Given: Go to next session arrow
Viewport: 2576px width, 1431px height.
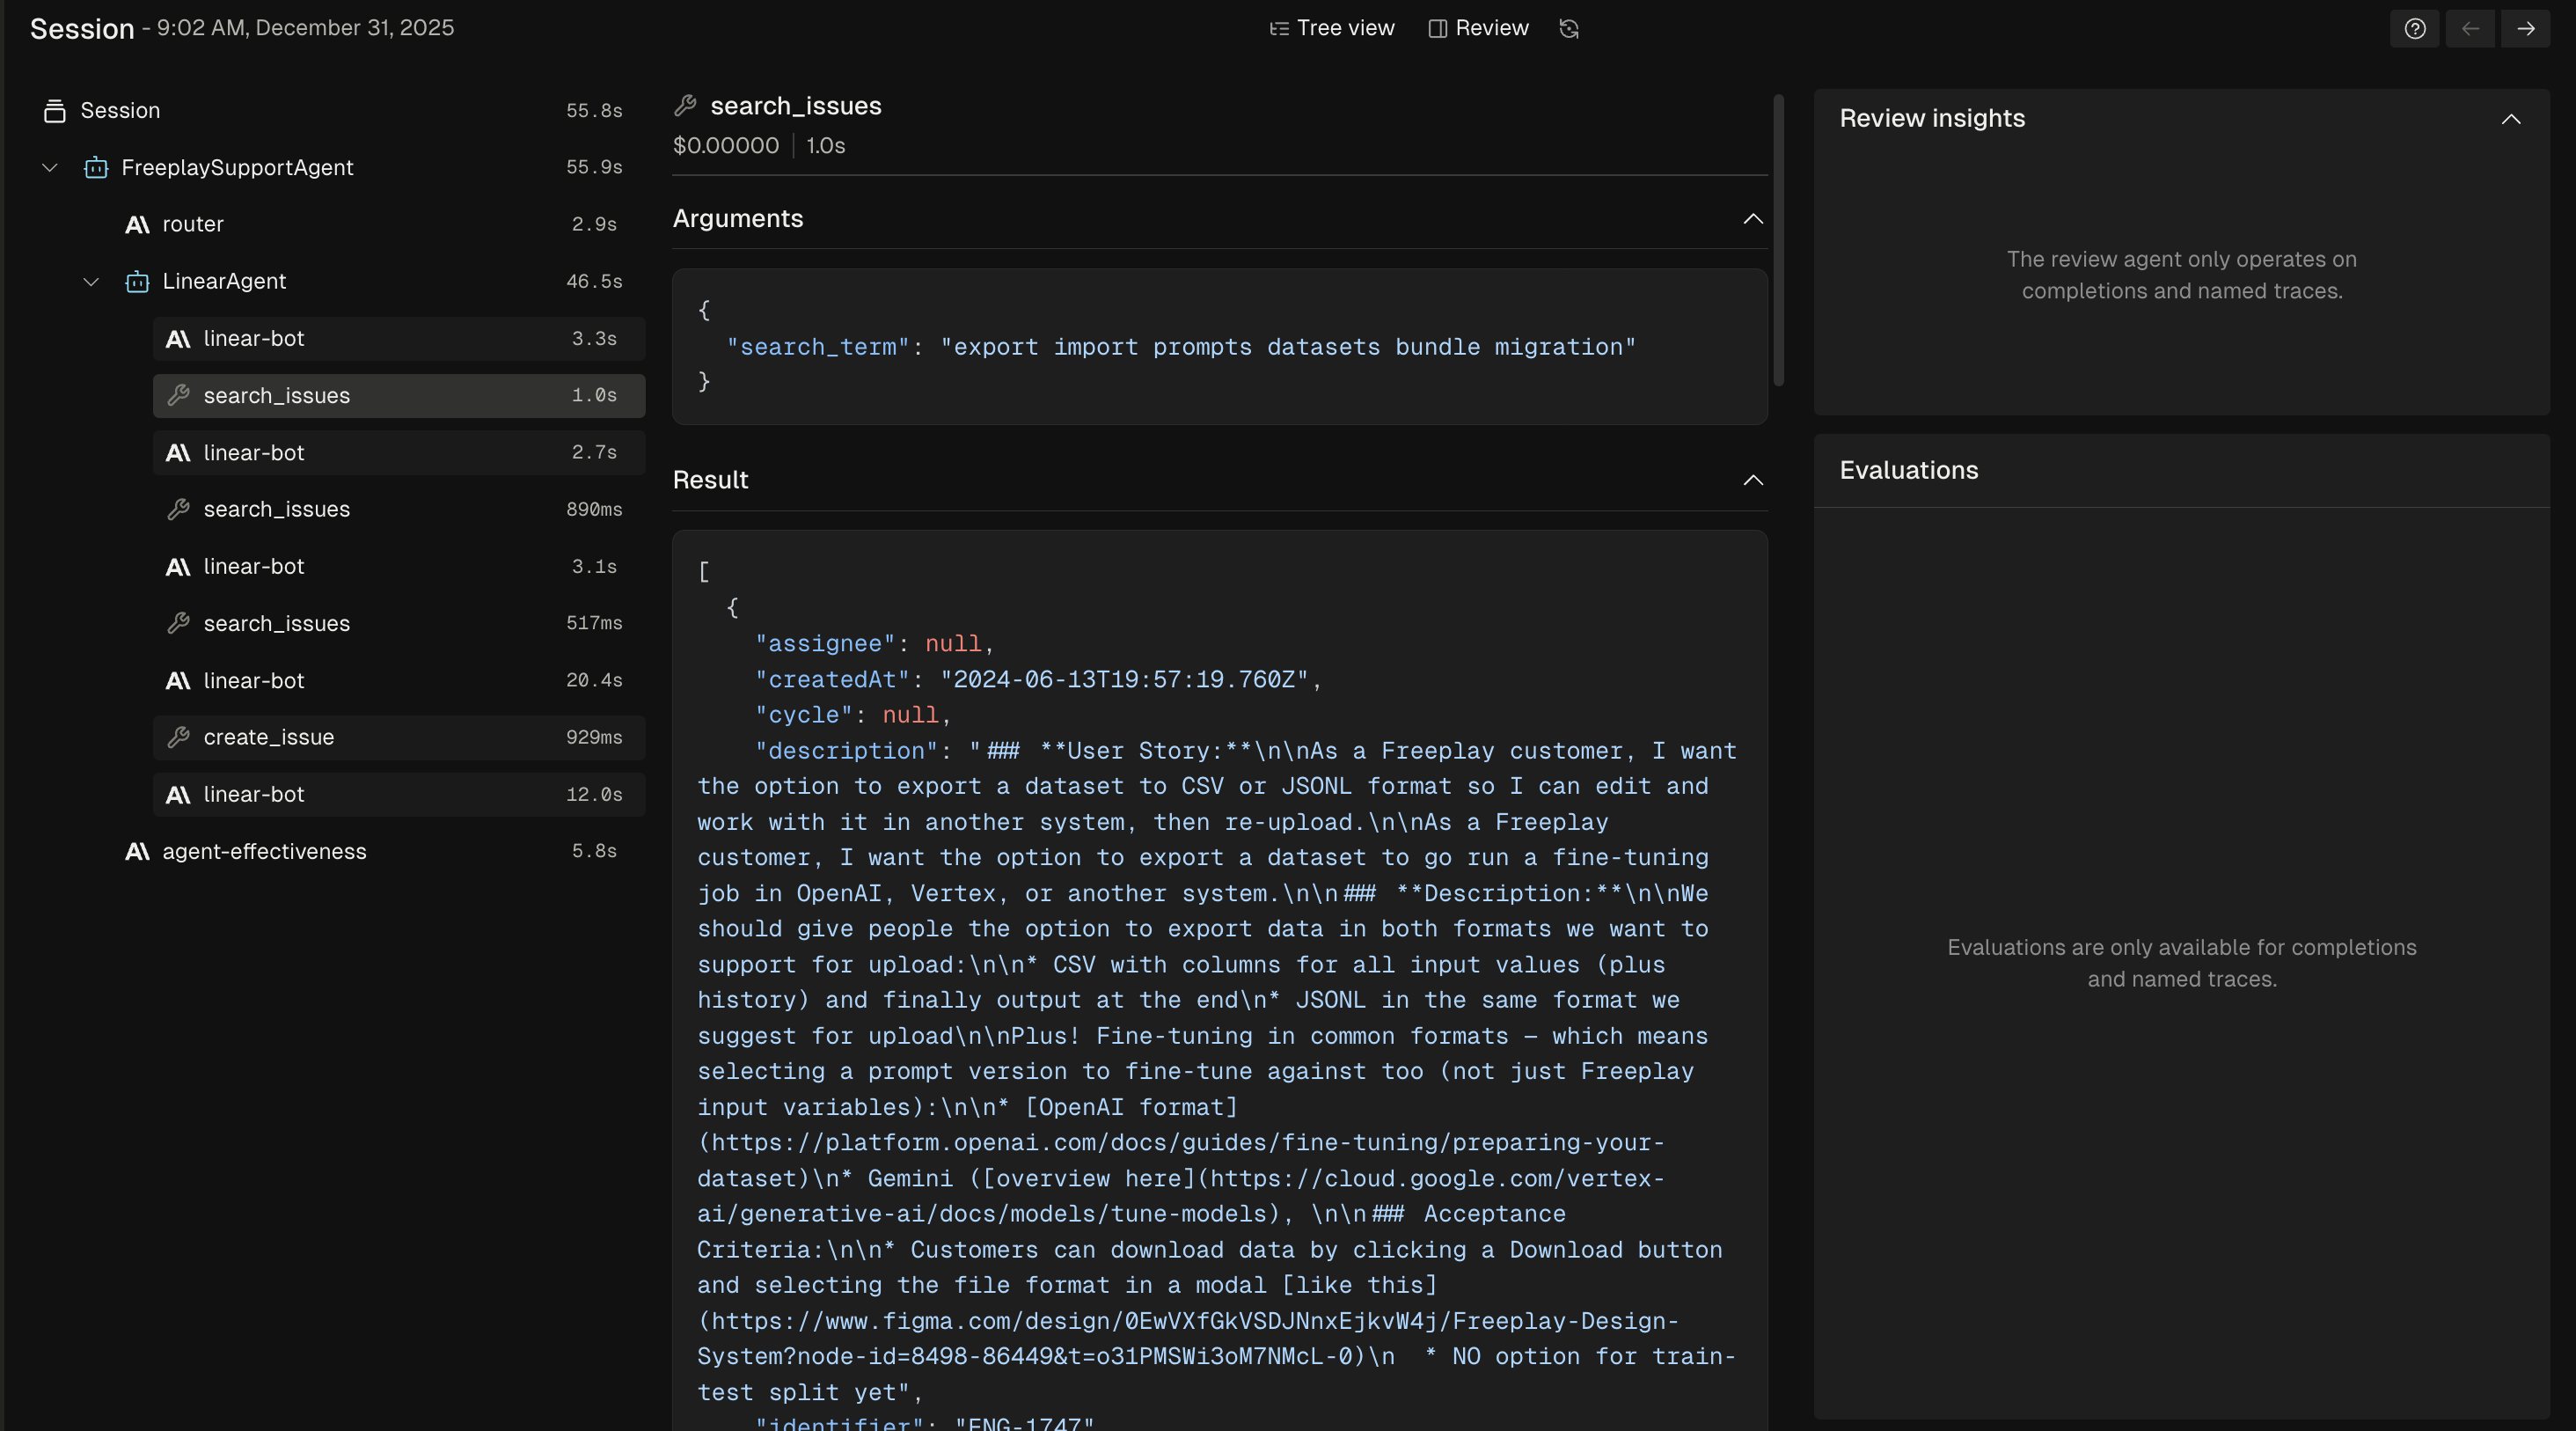Looking at the screenshot, I should tap(2525, 28).
